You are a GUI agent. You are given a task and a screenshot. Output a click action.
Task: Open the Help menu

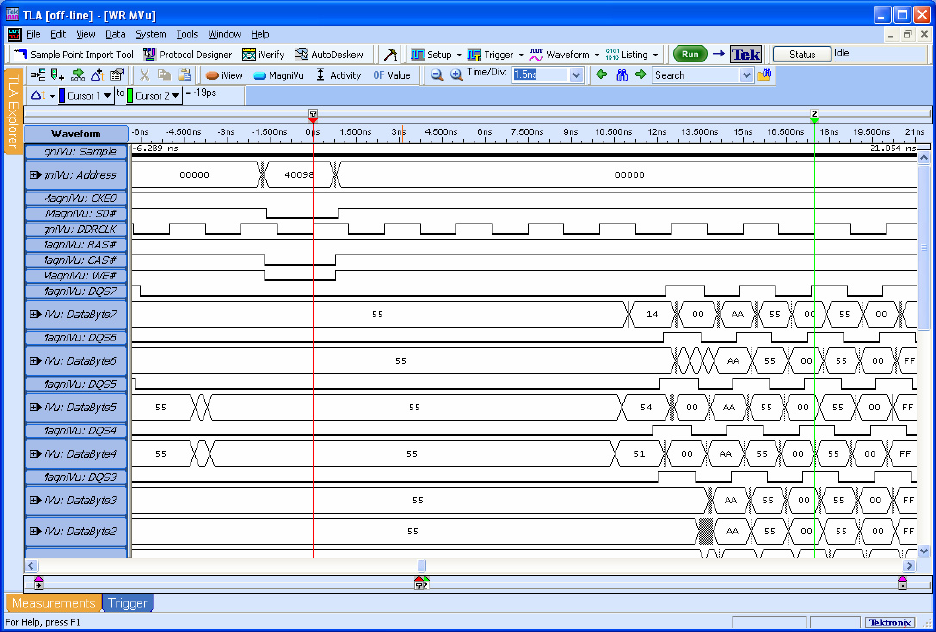tap(260, 34)
